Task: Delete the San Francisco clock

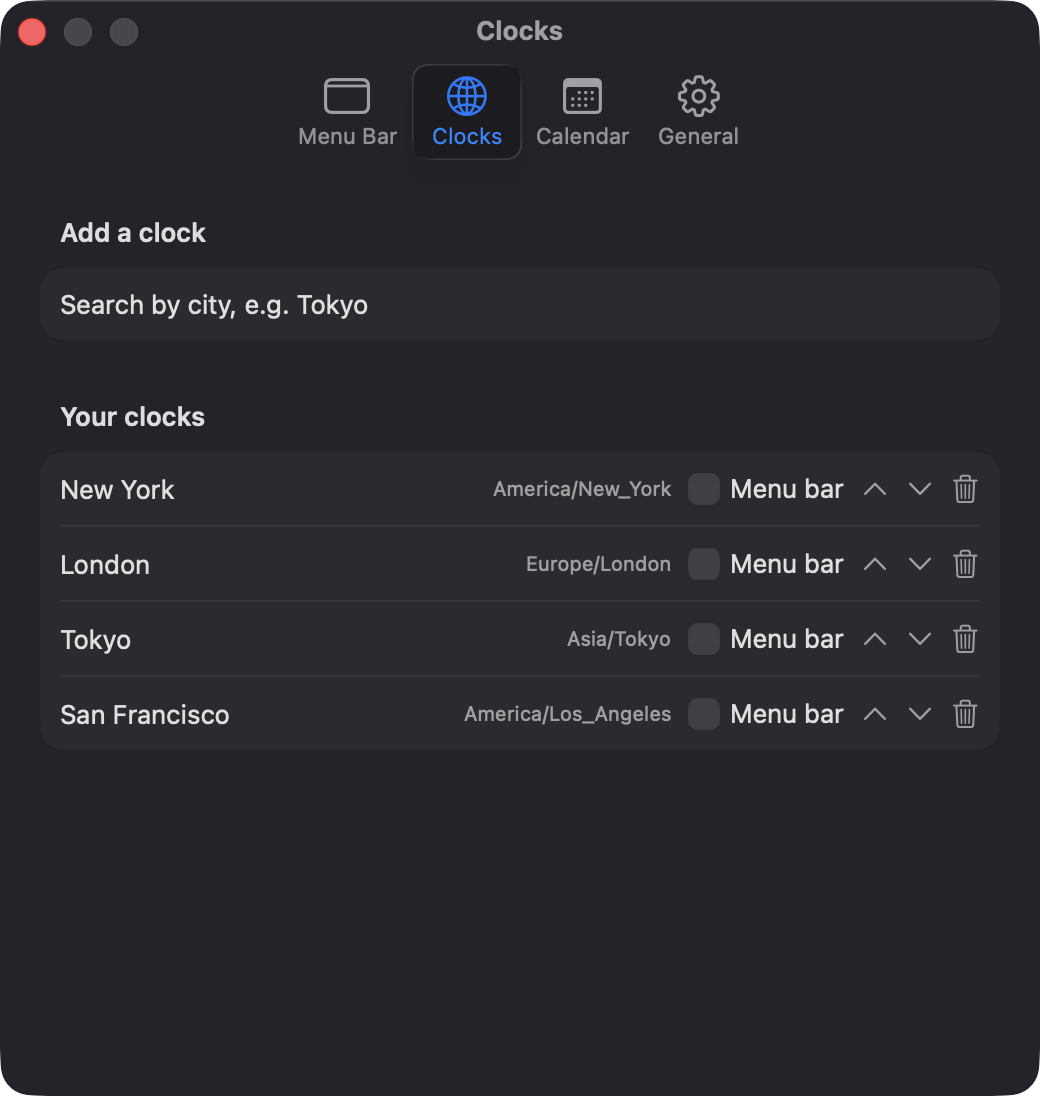Action: click(965, 714)
